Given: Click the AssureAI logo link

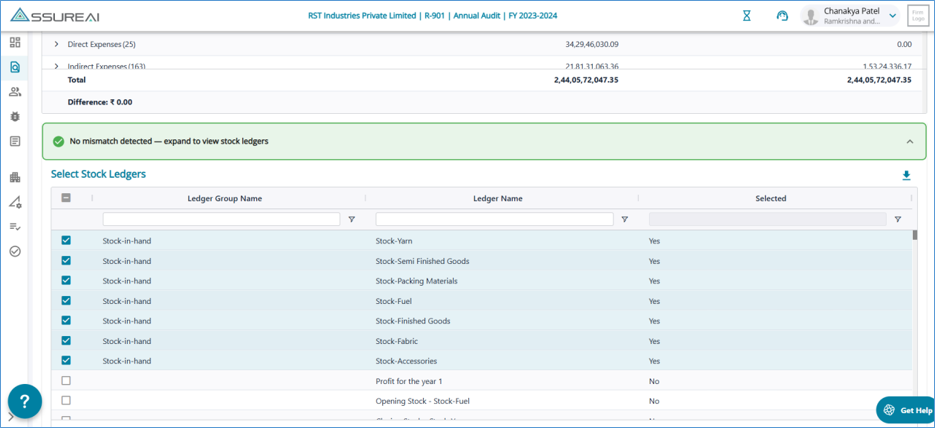Looking at the screenshot, I should [55, 16].
